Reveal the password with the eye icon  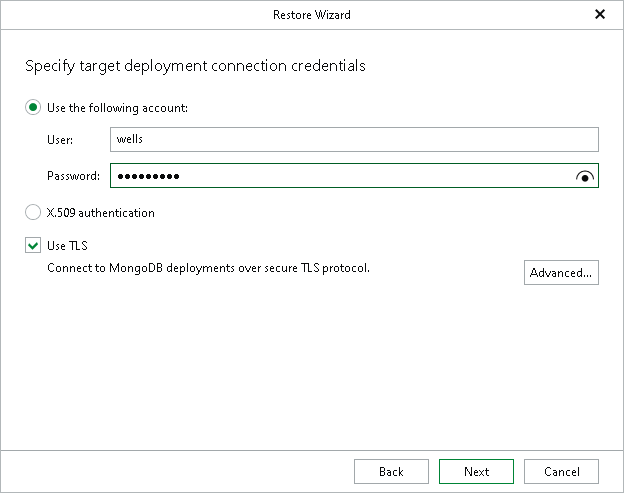[x=585, y=177]
